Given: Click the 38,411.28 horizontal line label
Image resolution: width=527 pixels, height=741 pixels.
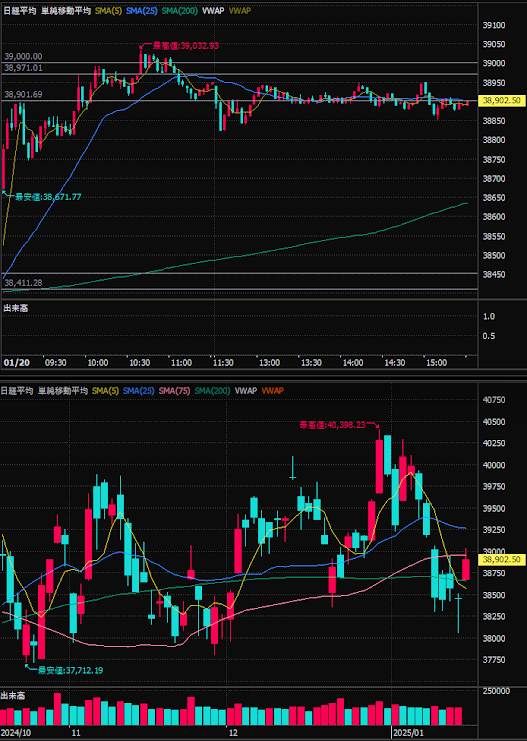Looking at the screenshot, I should click(x=23, y=283).
